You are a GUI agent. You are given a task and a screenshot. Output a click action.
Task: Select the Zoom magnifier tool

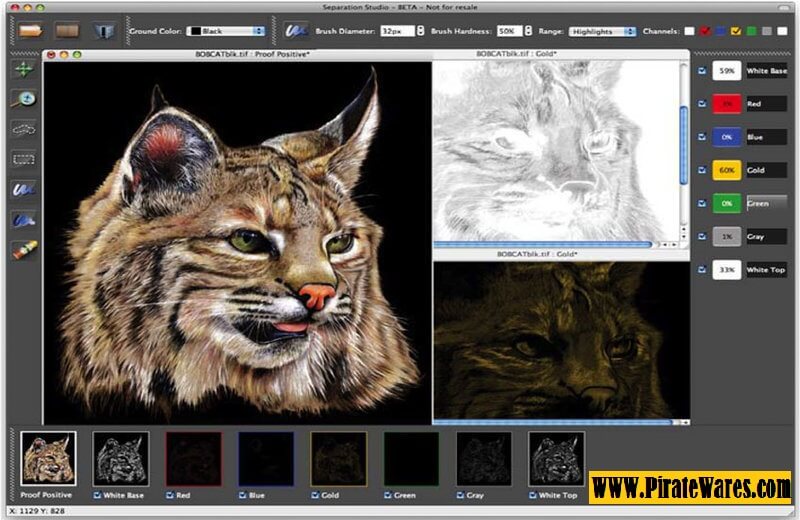(24, 99)
